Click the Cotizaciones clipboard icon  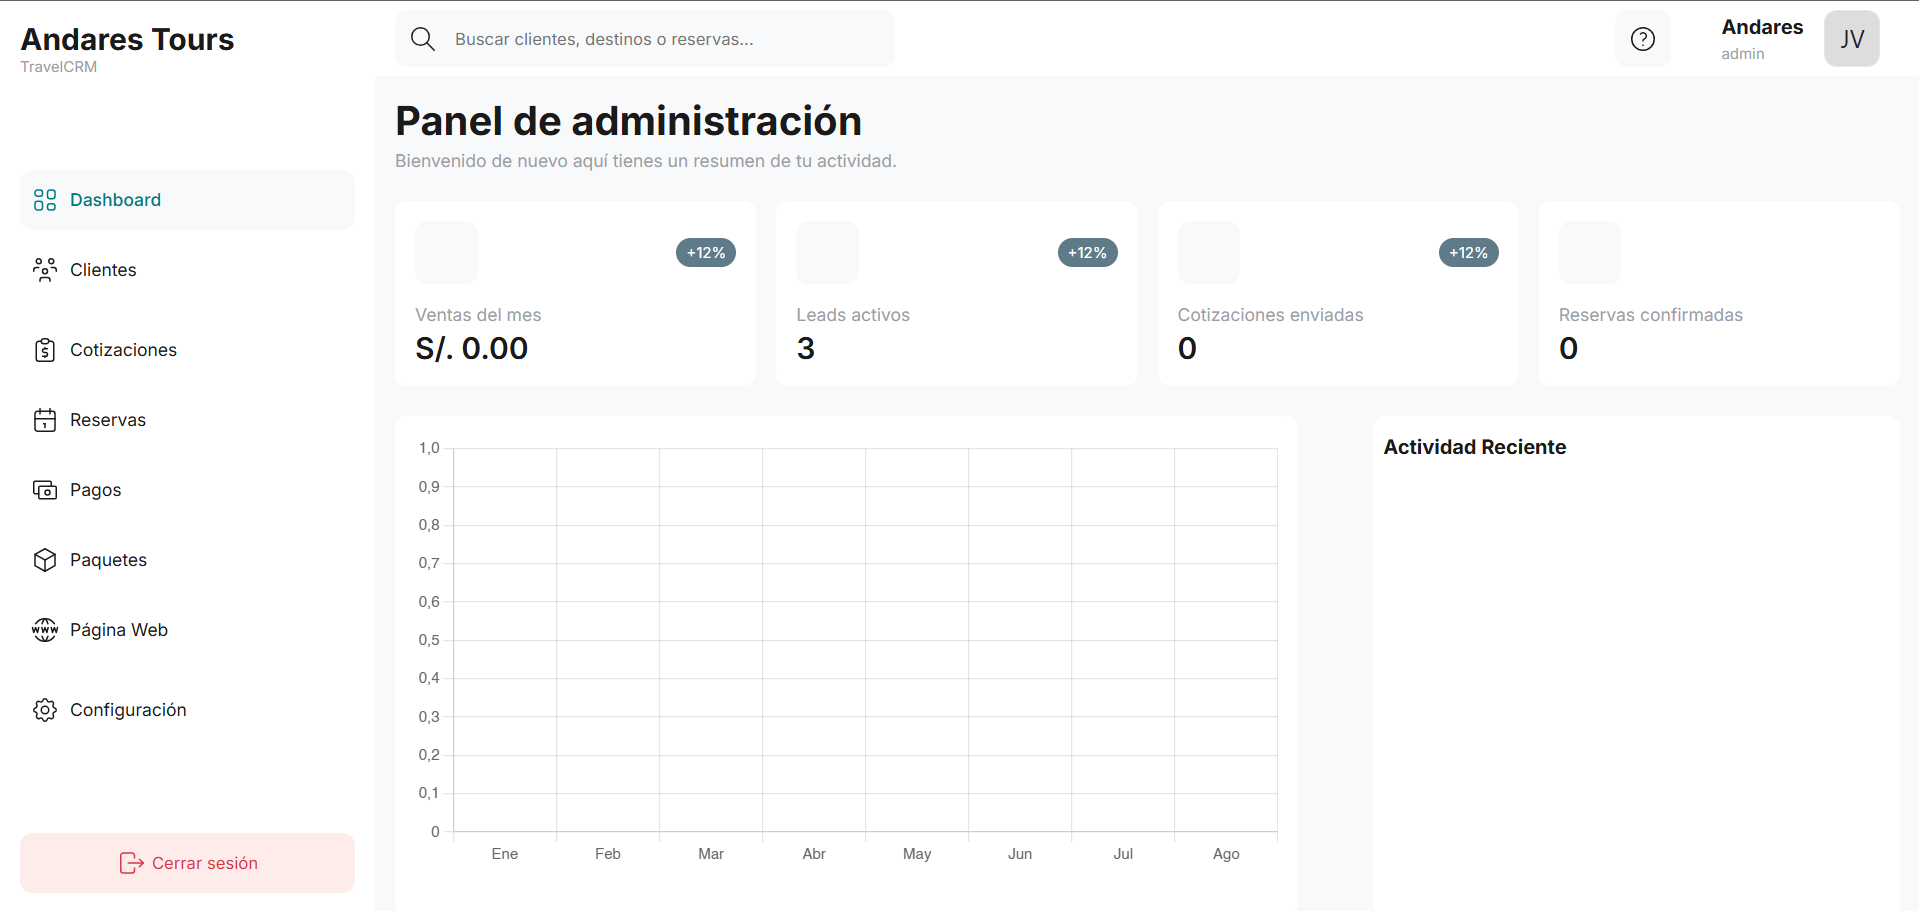pyautogui.click(x=45, y=350)
